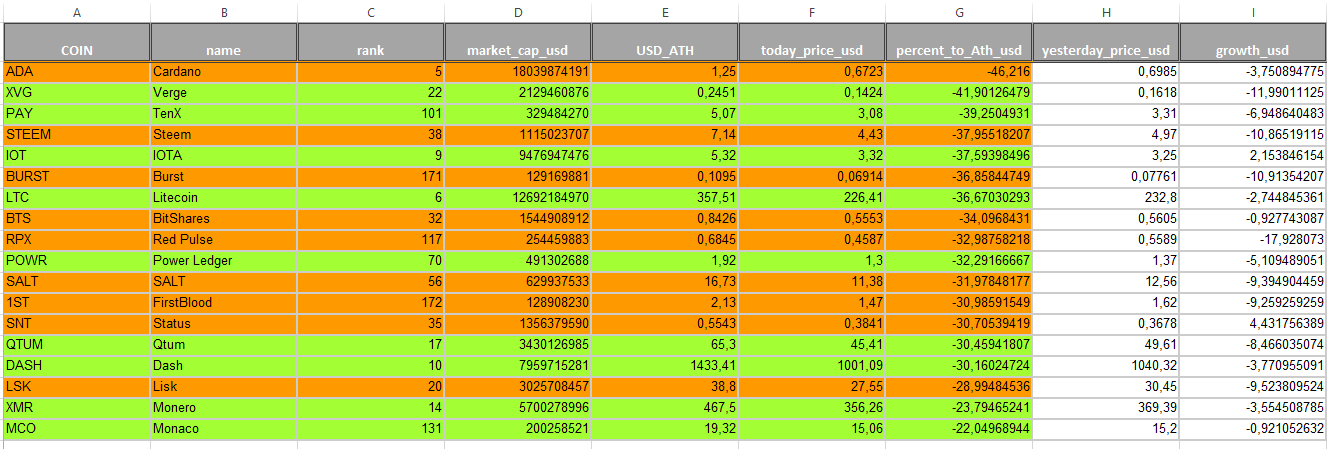Select yesterday price cell 0,6985
This screenshot has width=1327, height=449.
click(1106, 72)
